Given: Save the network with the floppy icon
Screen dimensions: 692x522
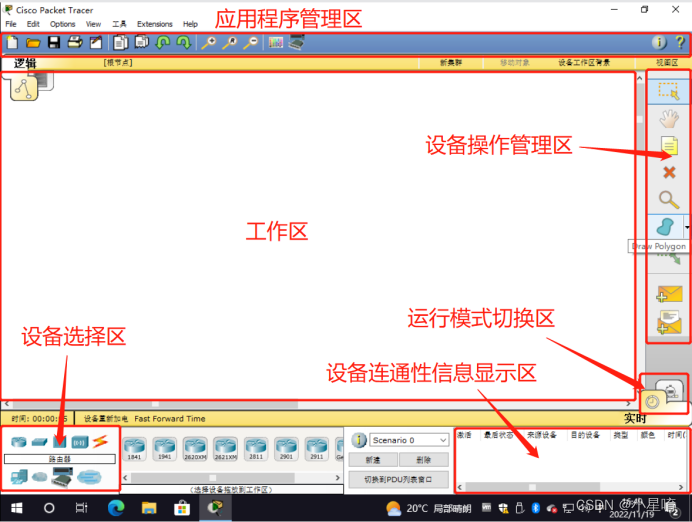Looking at the screenshot, I should tap(54, 42).
